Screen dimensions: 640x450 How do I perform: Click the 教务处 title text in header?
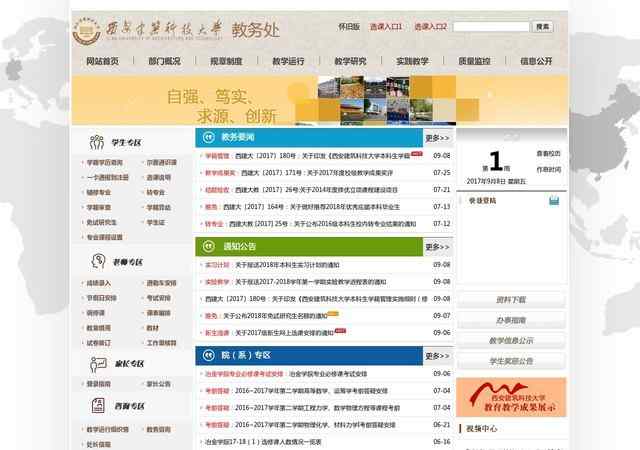click(x=256, y=31)
